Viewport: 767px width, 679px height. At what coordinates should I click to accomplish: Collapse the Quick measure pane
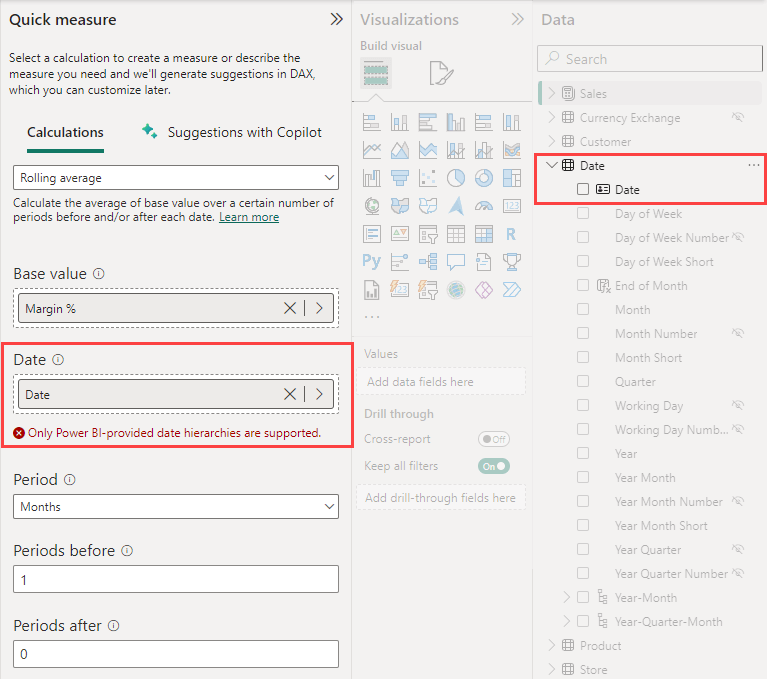337,20
